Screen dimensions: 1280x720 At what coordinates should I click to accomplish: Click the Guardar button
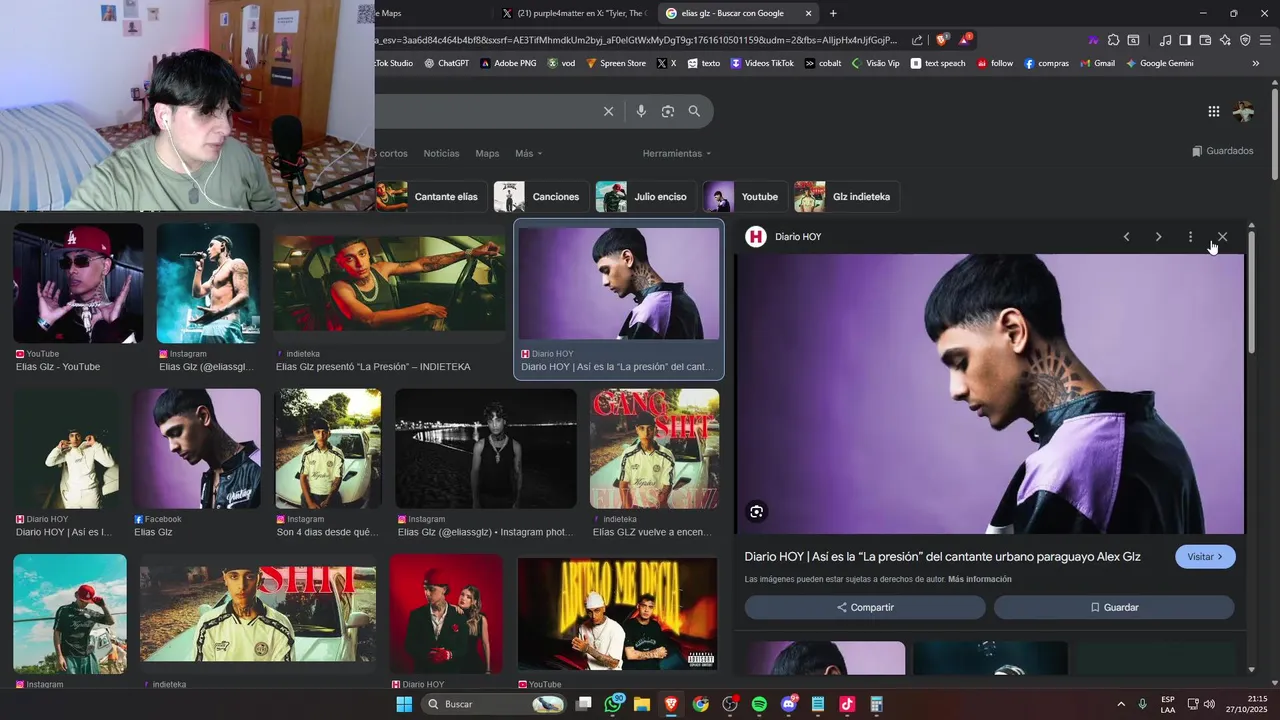(1114, 607)
